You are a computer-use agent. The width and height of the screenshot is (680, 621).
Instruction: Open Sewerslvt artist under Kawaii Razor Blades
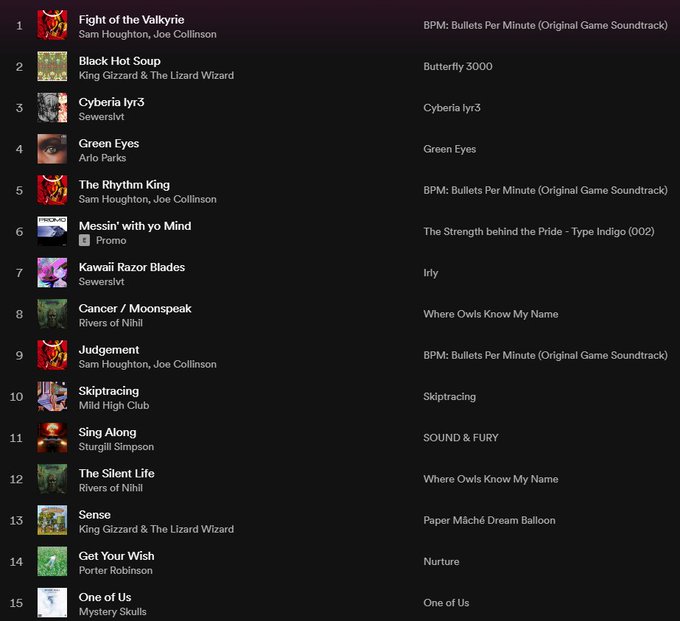(x=101, y=281)
